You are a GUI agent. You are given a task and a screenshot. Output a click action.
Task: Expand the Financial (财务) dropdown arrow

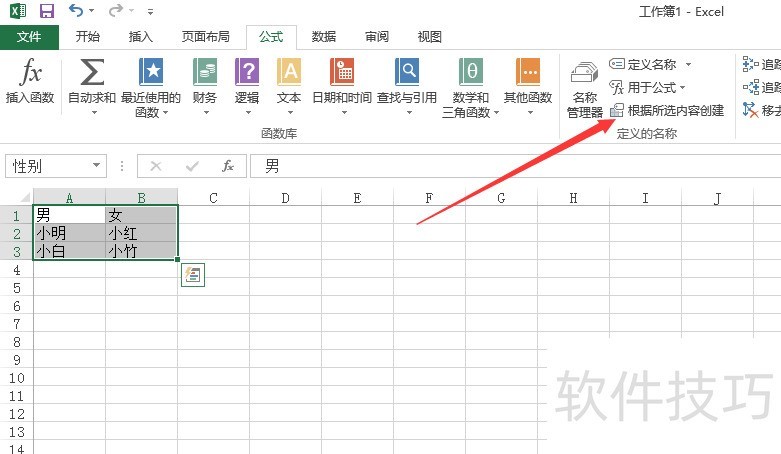[x=206, y=113]
